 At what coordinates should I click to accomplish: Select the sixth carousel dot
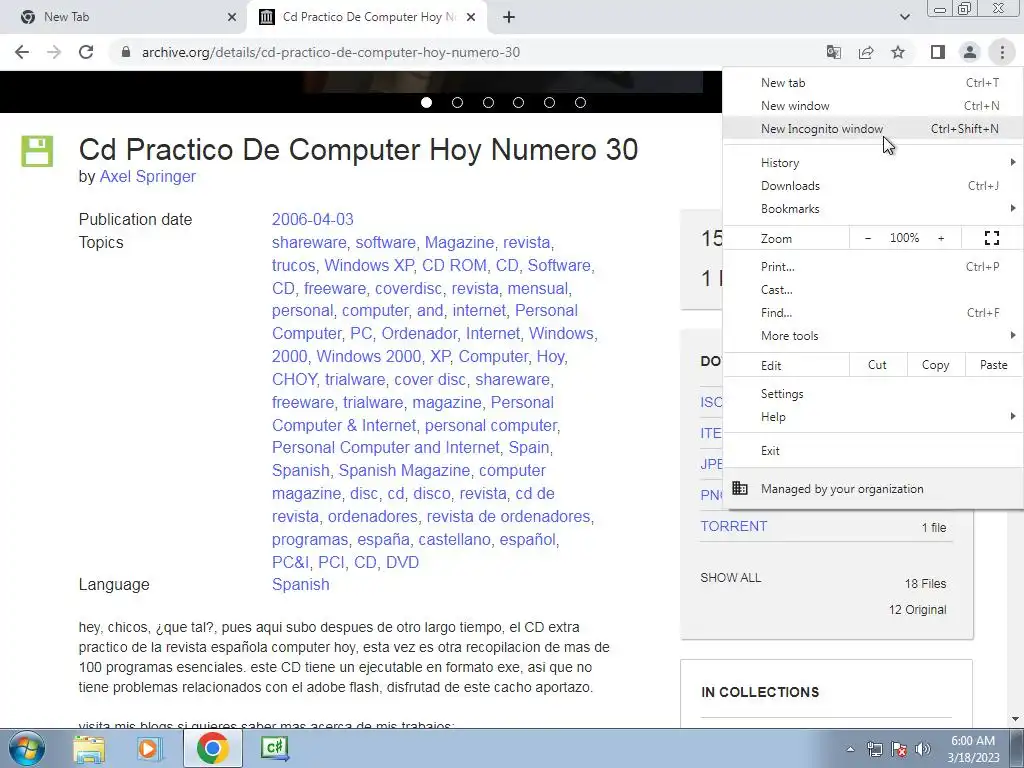click(x=580, y=103)
